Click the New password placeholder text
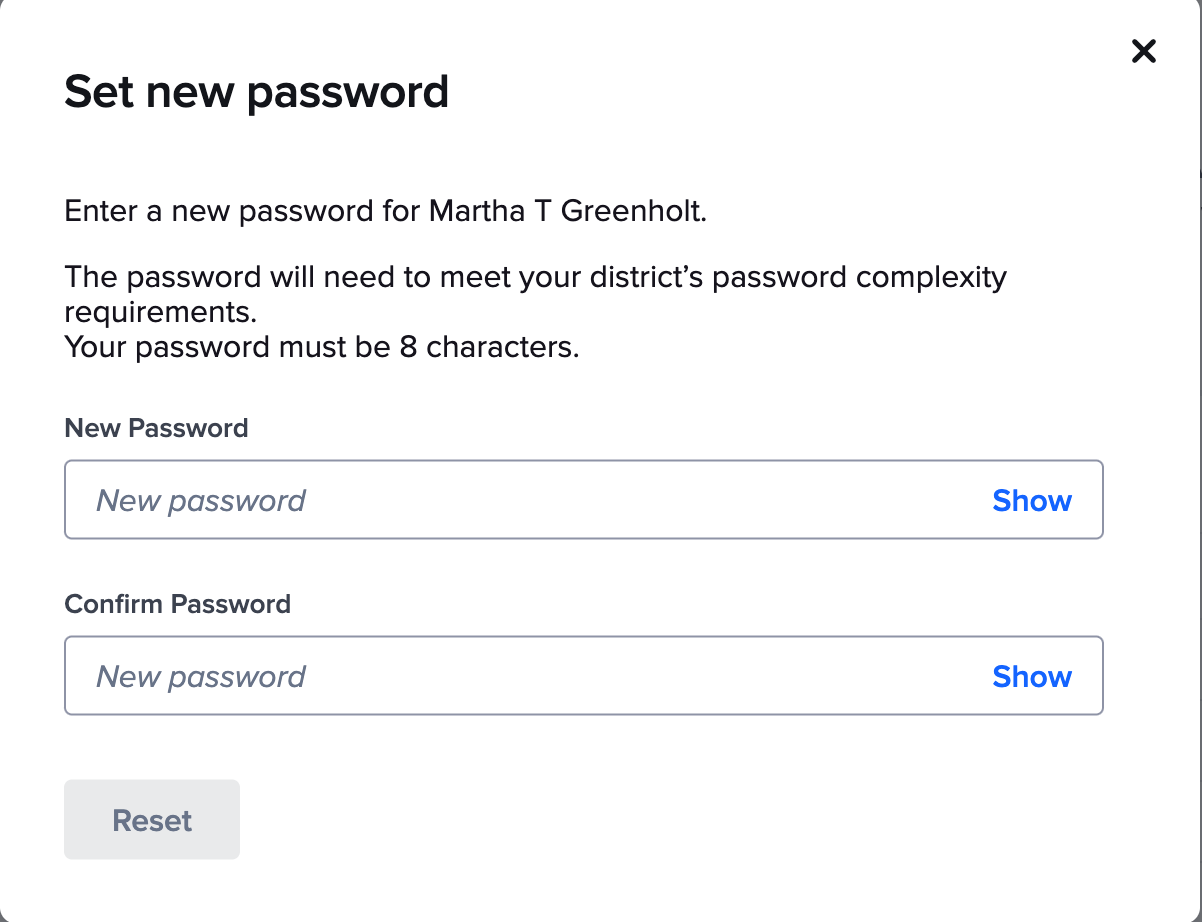Image resolution: width=1202 pixels, height=922 pixels. tap(200, 500)
